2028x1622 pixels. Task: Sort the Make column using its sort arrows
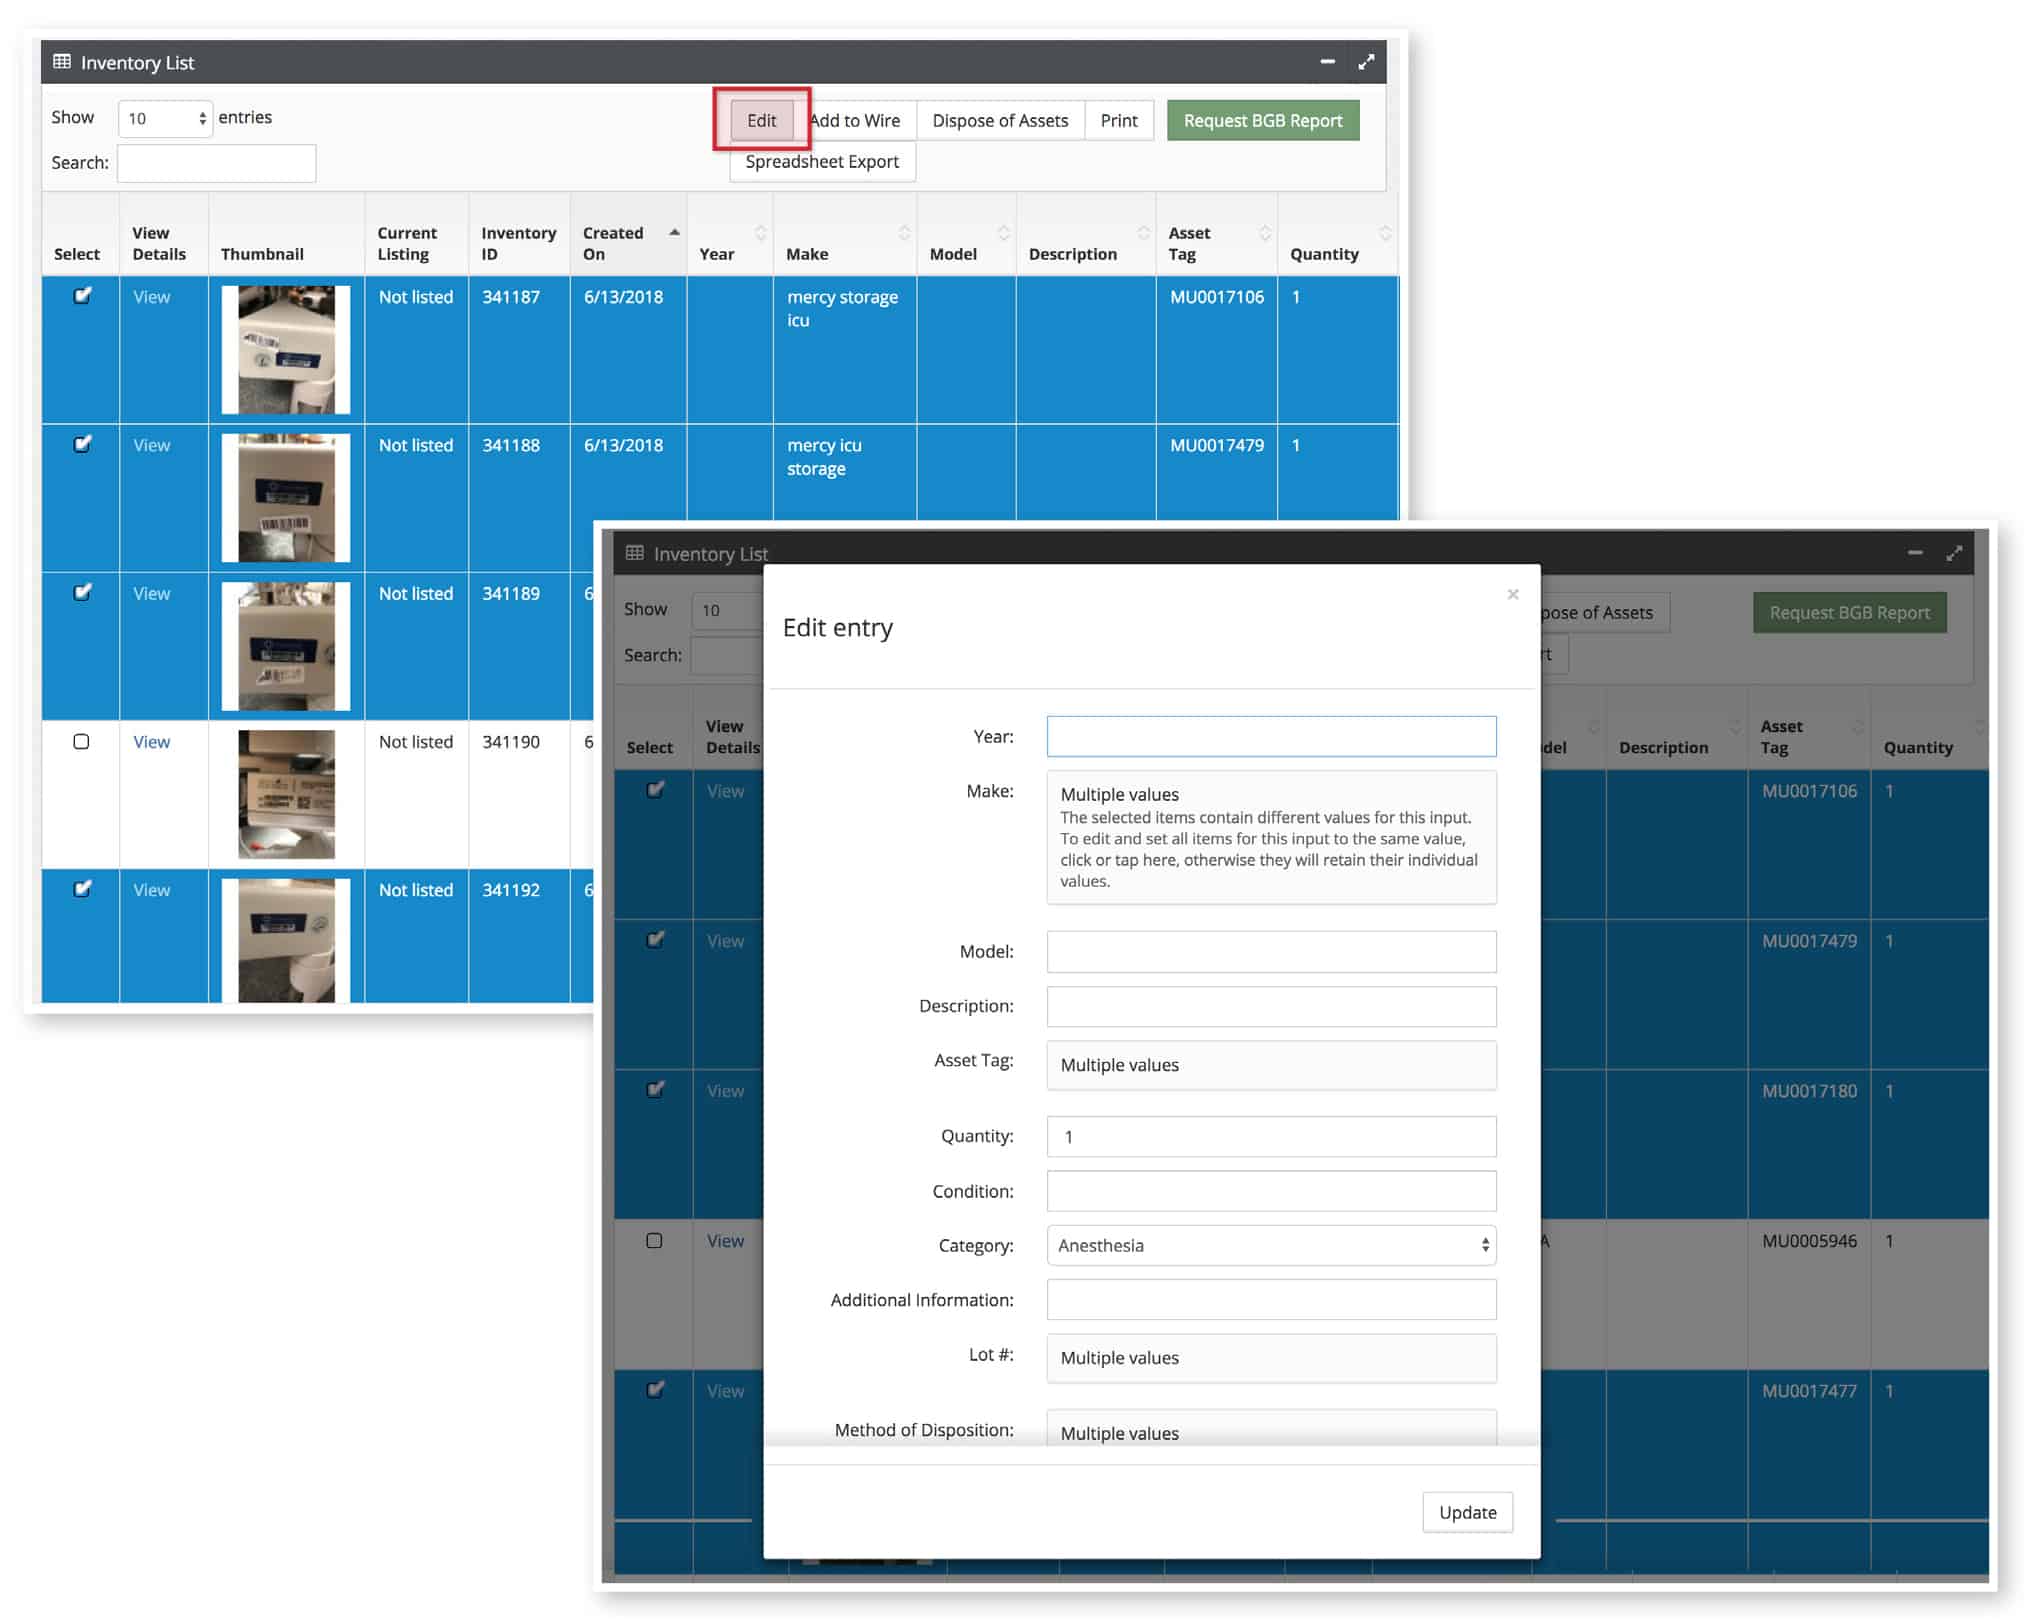click(x=904, y=233)
